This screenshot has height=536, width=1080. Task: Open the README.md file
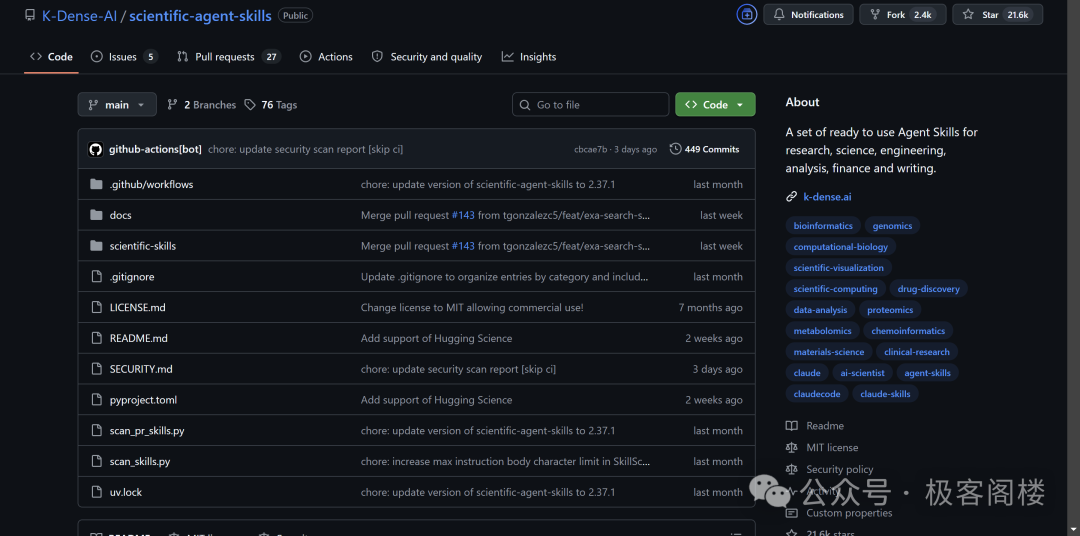tap(138, 338)
